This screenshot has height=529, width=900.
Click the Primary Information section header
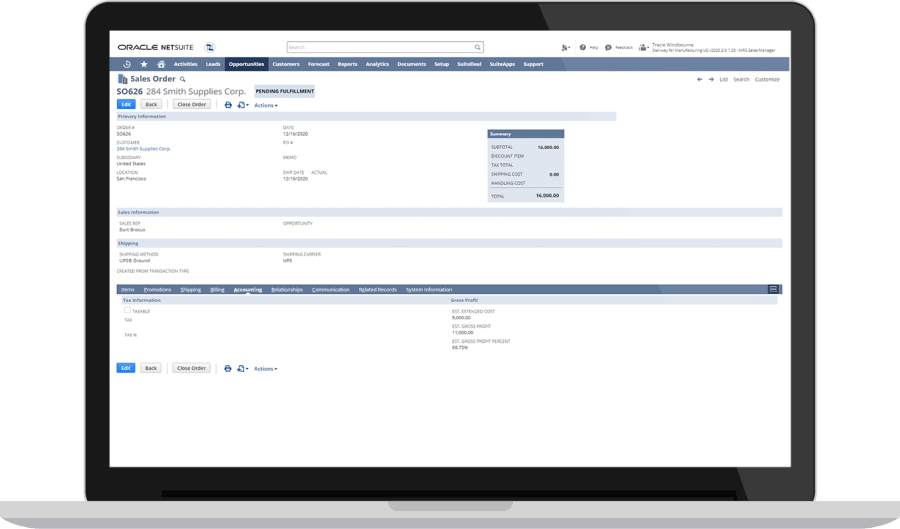click(366, 116)
